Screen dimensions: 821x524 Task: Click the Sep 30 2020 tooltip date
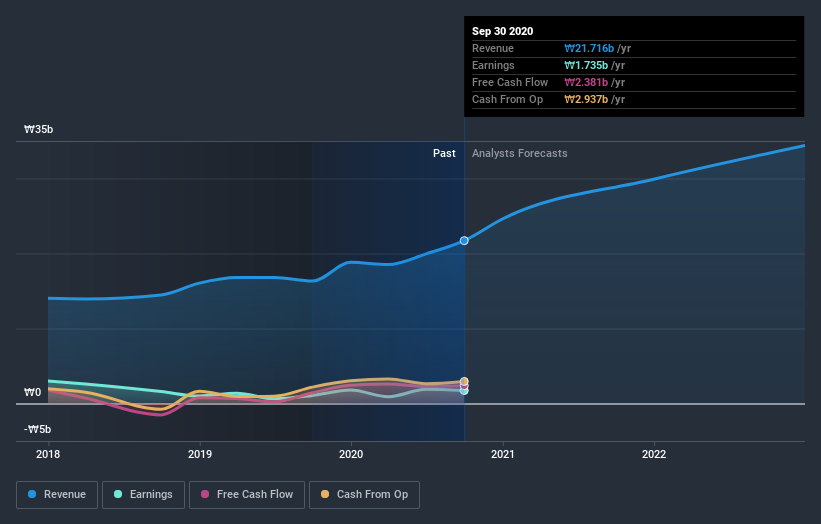click(x=503, y=31)
